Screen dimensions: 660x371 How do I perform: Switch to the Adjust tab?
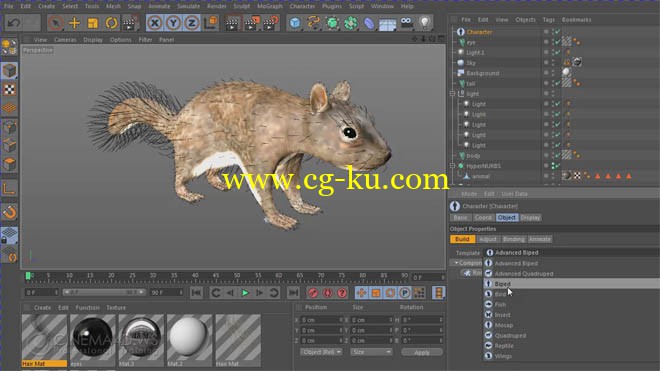[x=488, y=239]
